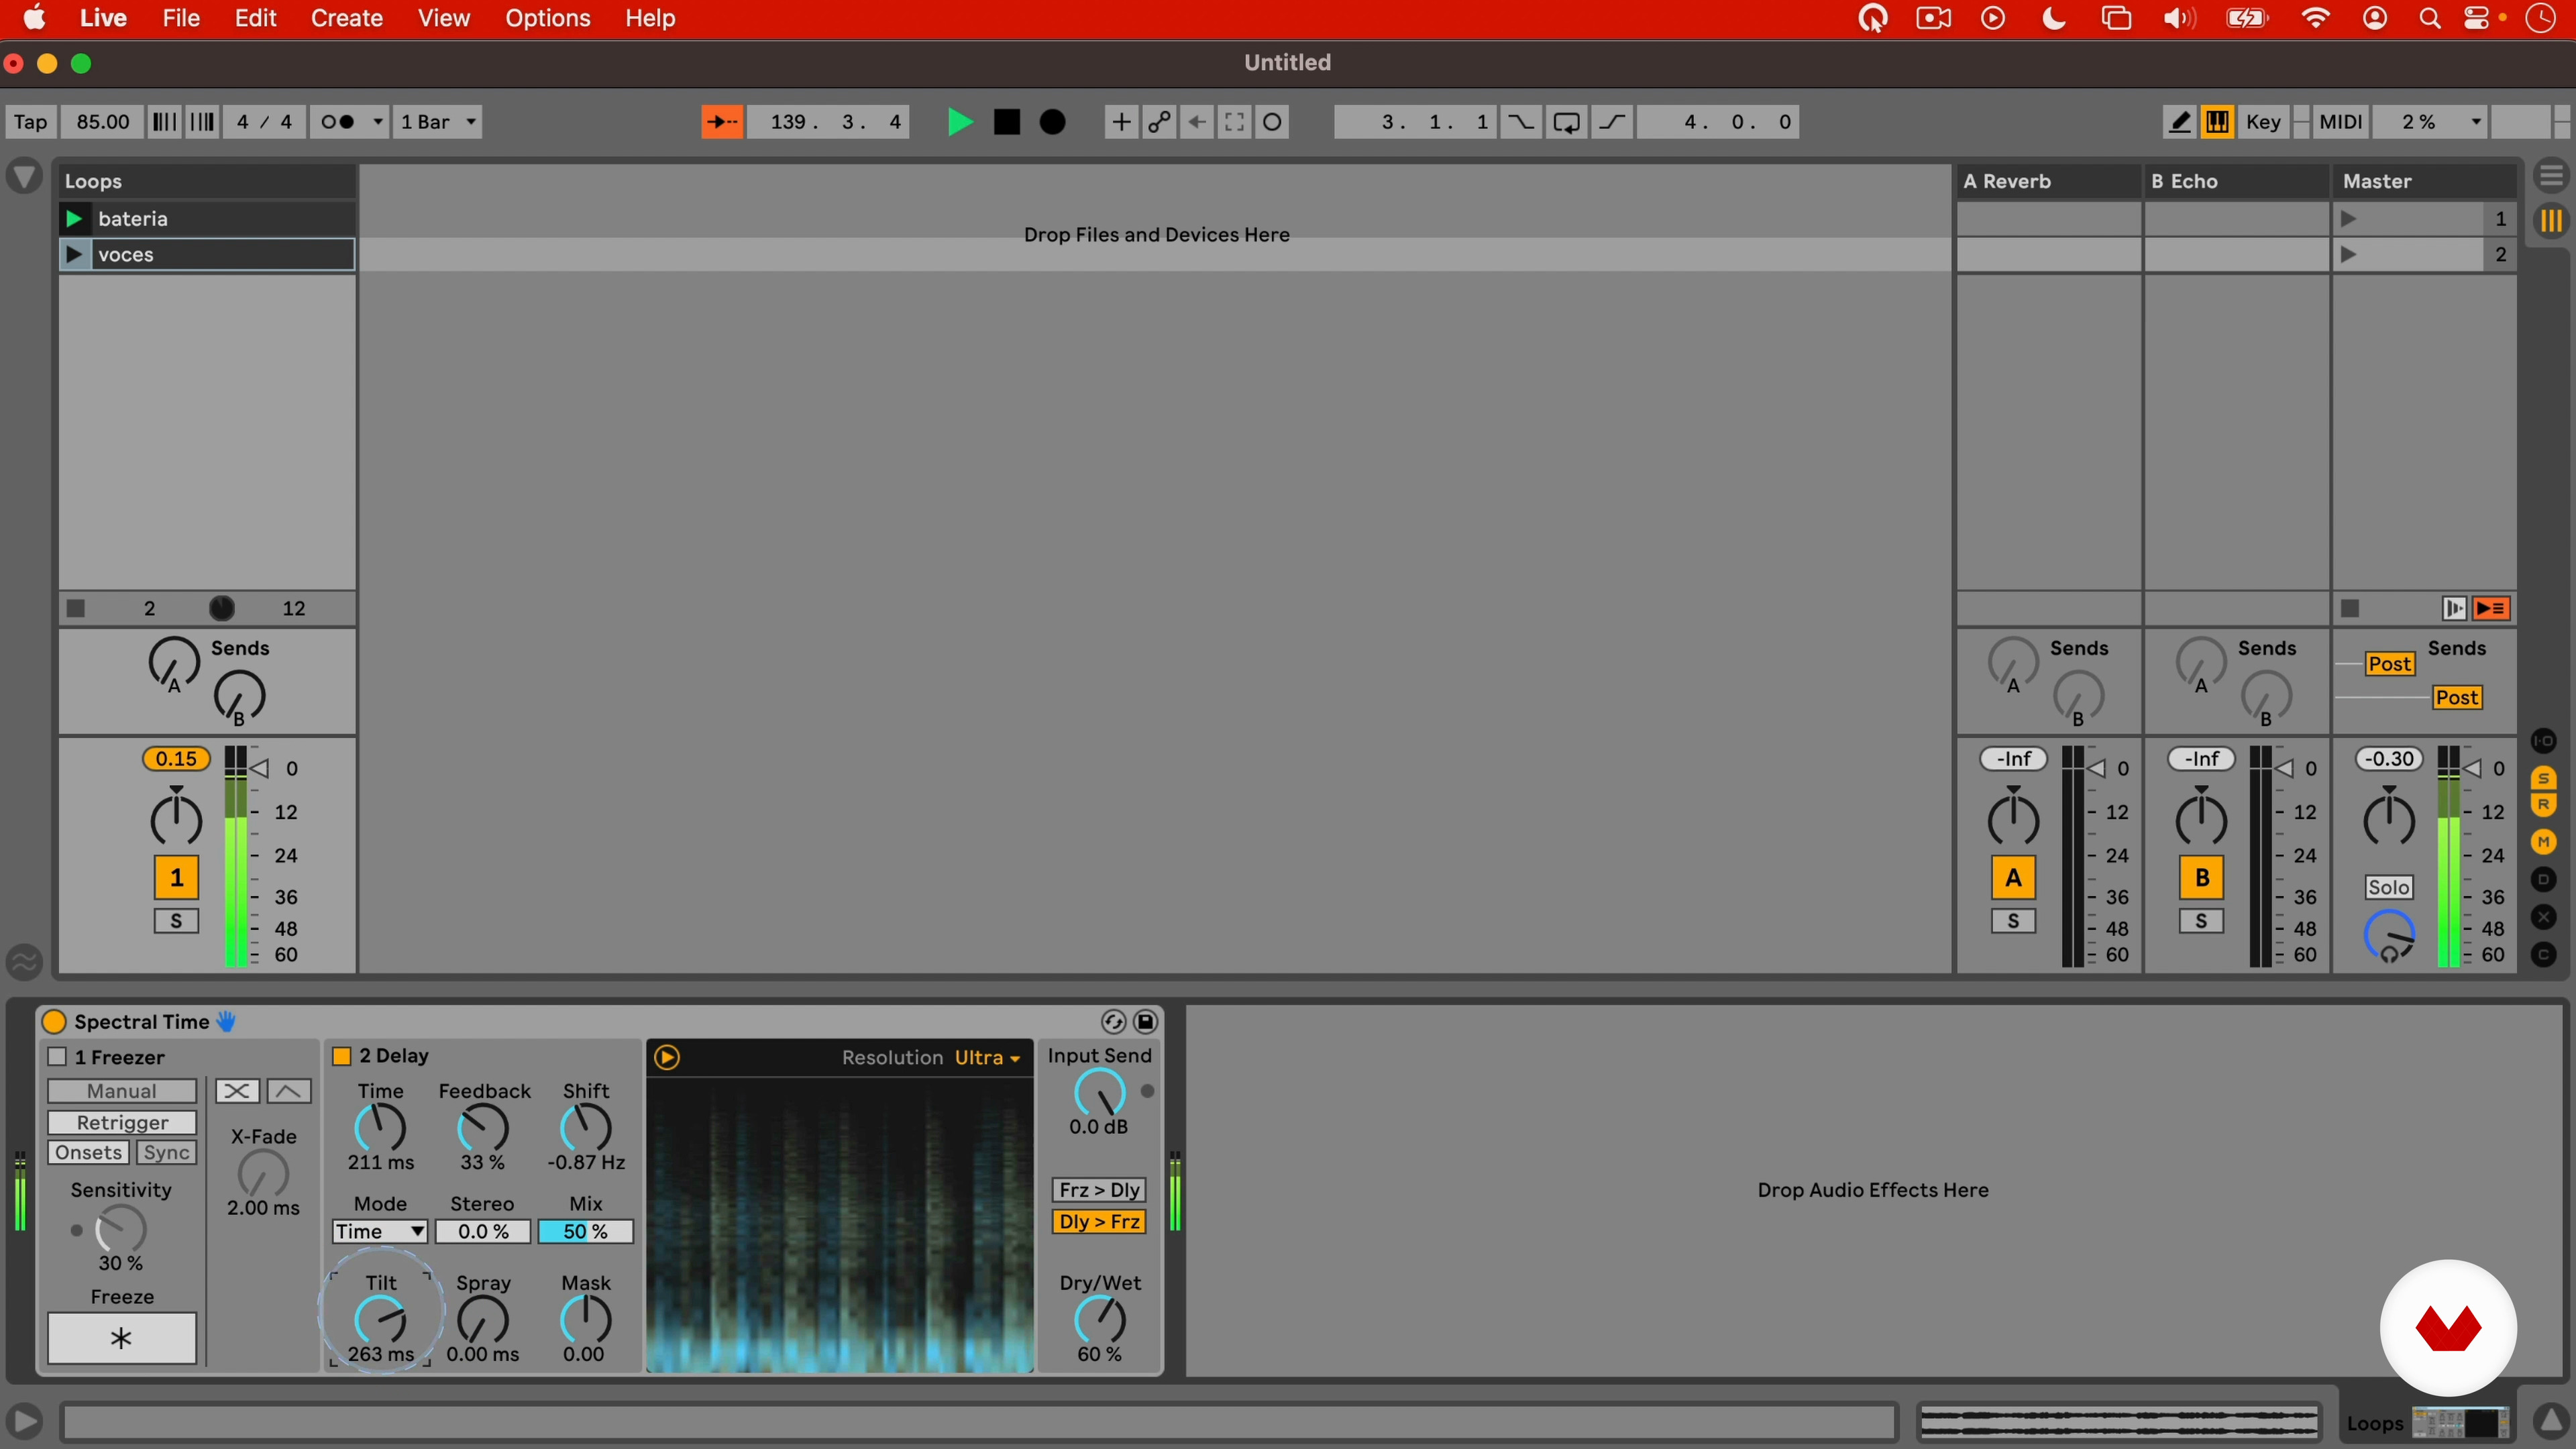Select the Frz > Dly routing
The width and height of the screenshot is (2576, 1449).
point(1099,1189)
